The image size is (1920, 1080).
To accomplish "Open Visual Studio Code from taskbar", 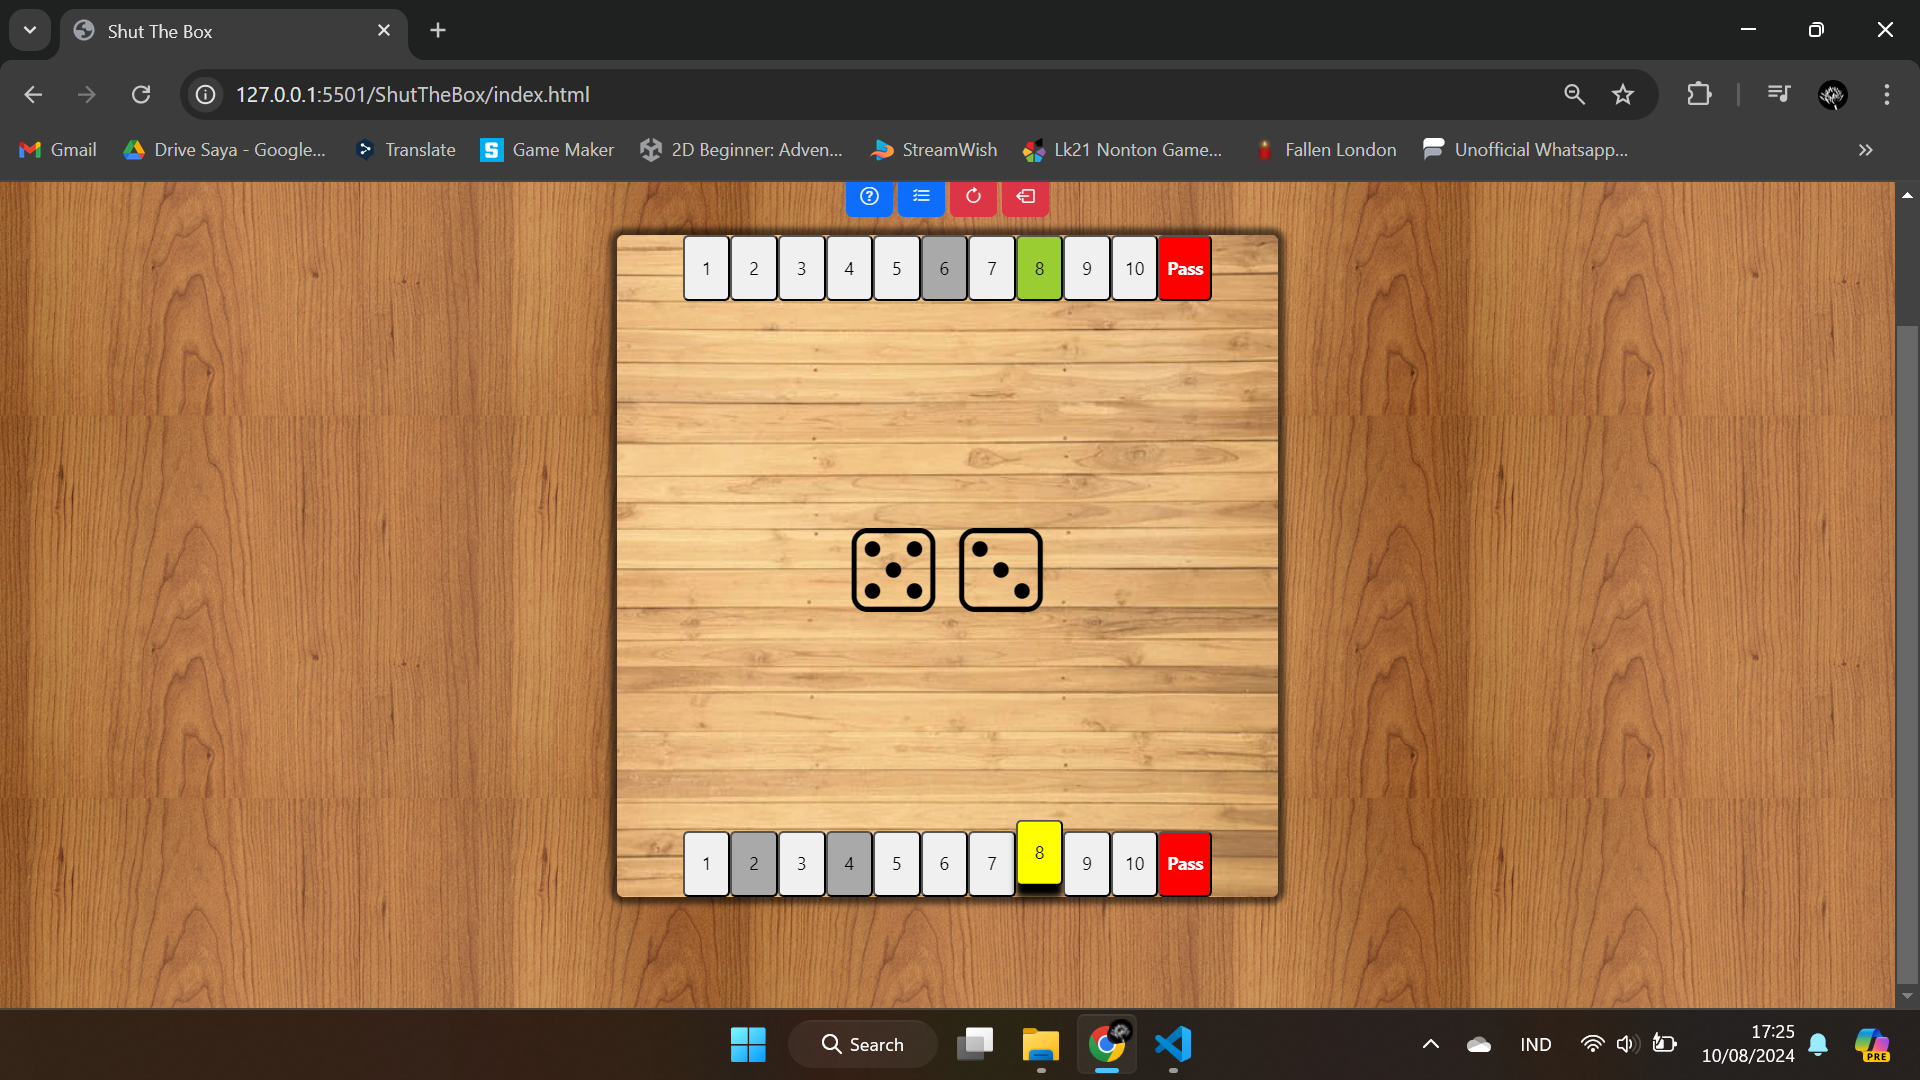I will click(1173, 1044).
